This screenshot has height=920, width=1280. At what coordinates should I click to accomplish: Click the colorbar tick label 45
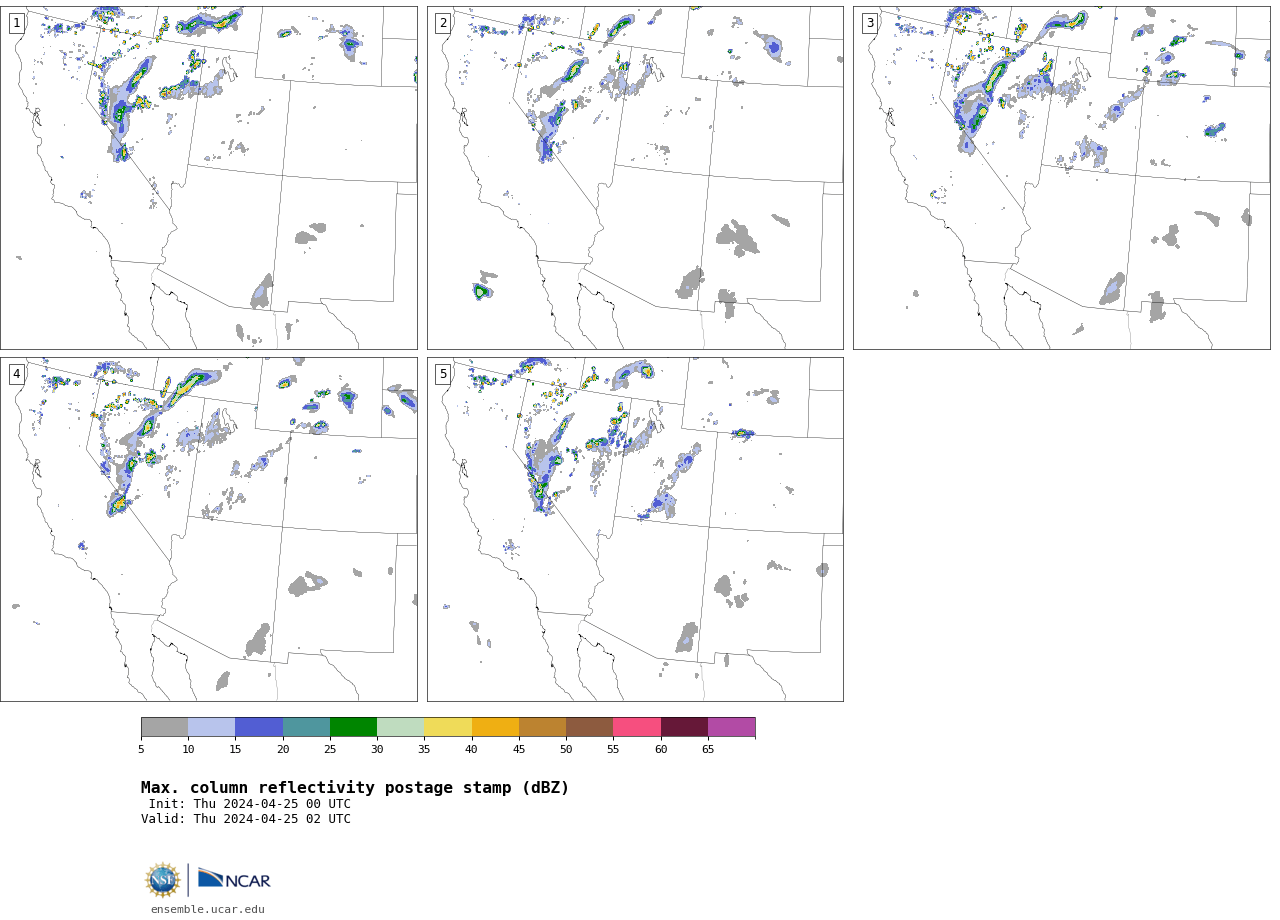pyautogui.click(x=519, y=749)
